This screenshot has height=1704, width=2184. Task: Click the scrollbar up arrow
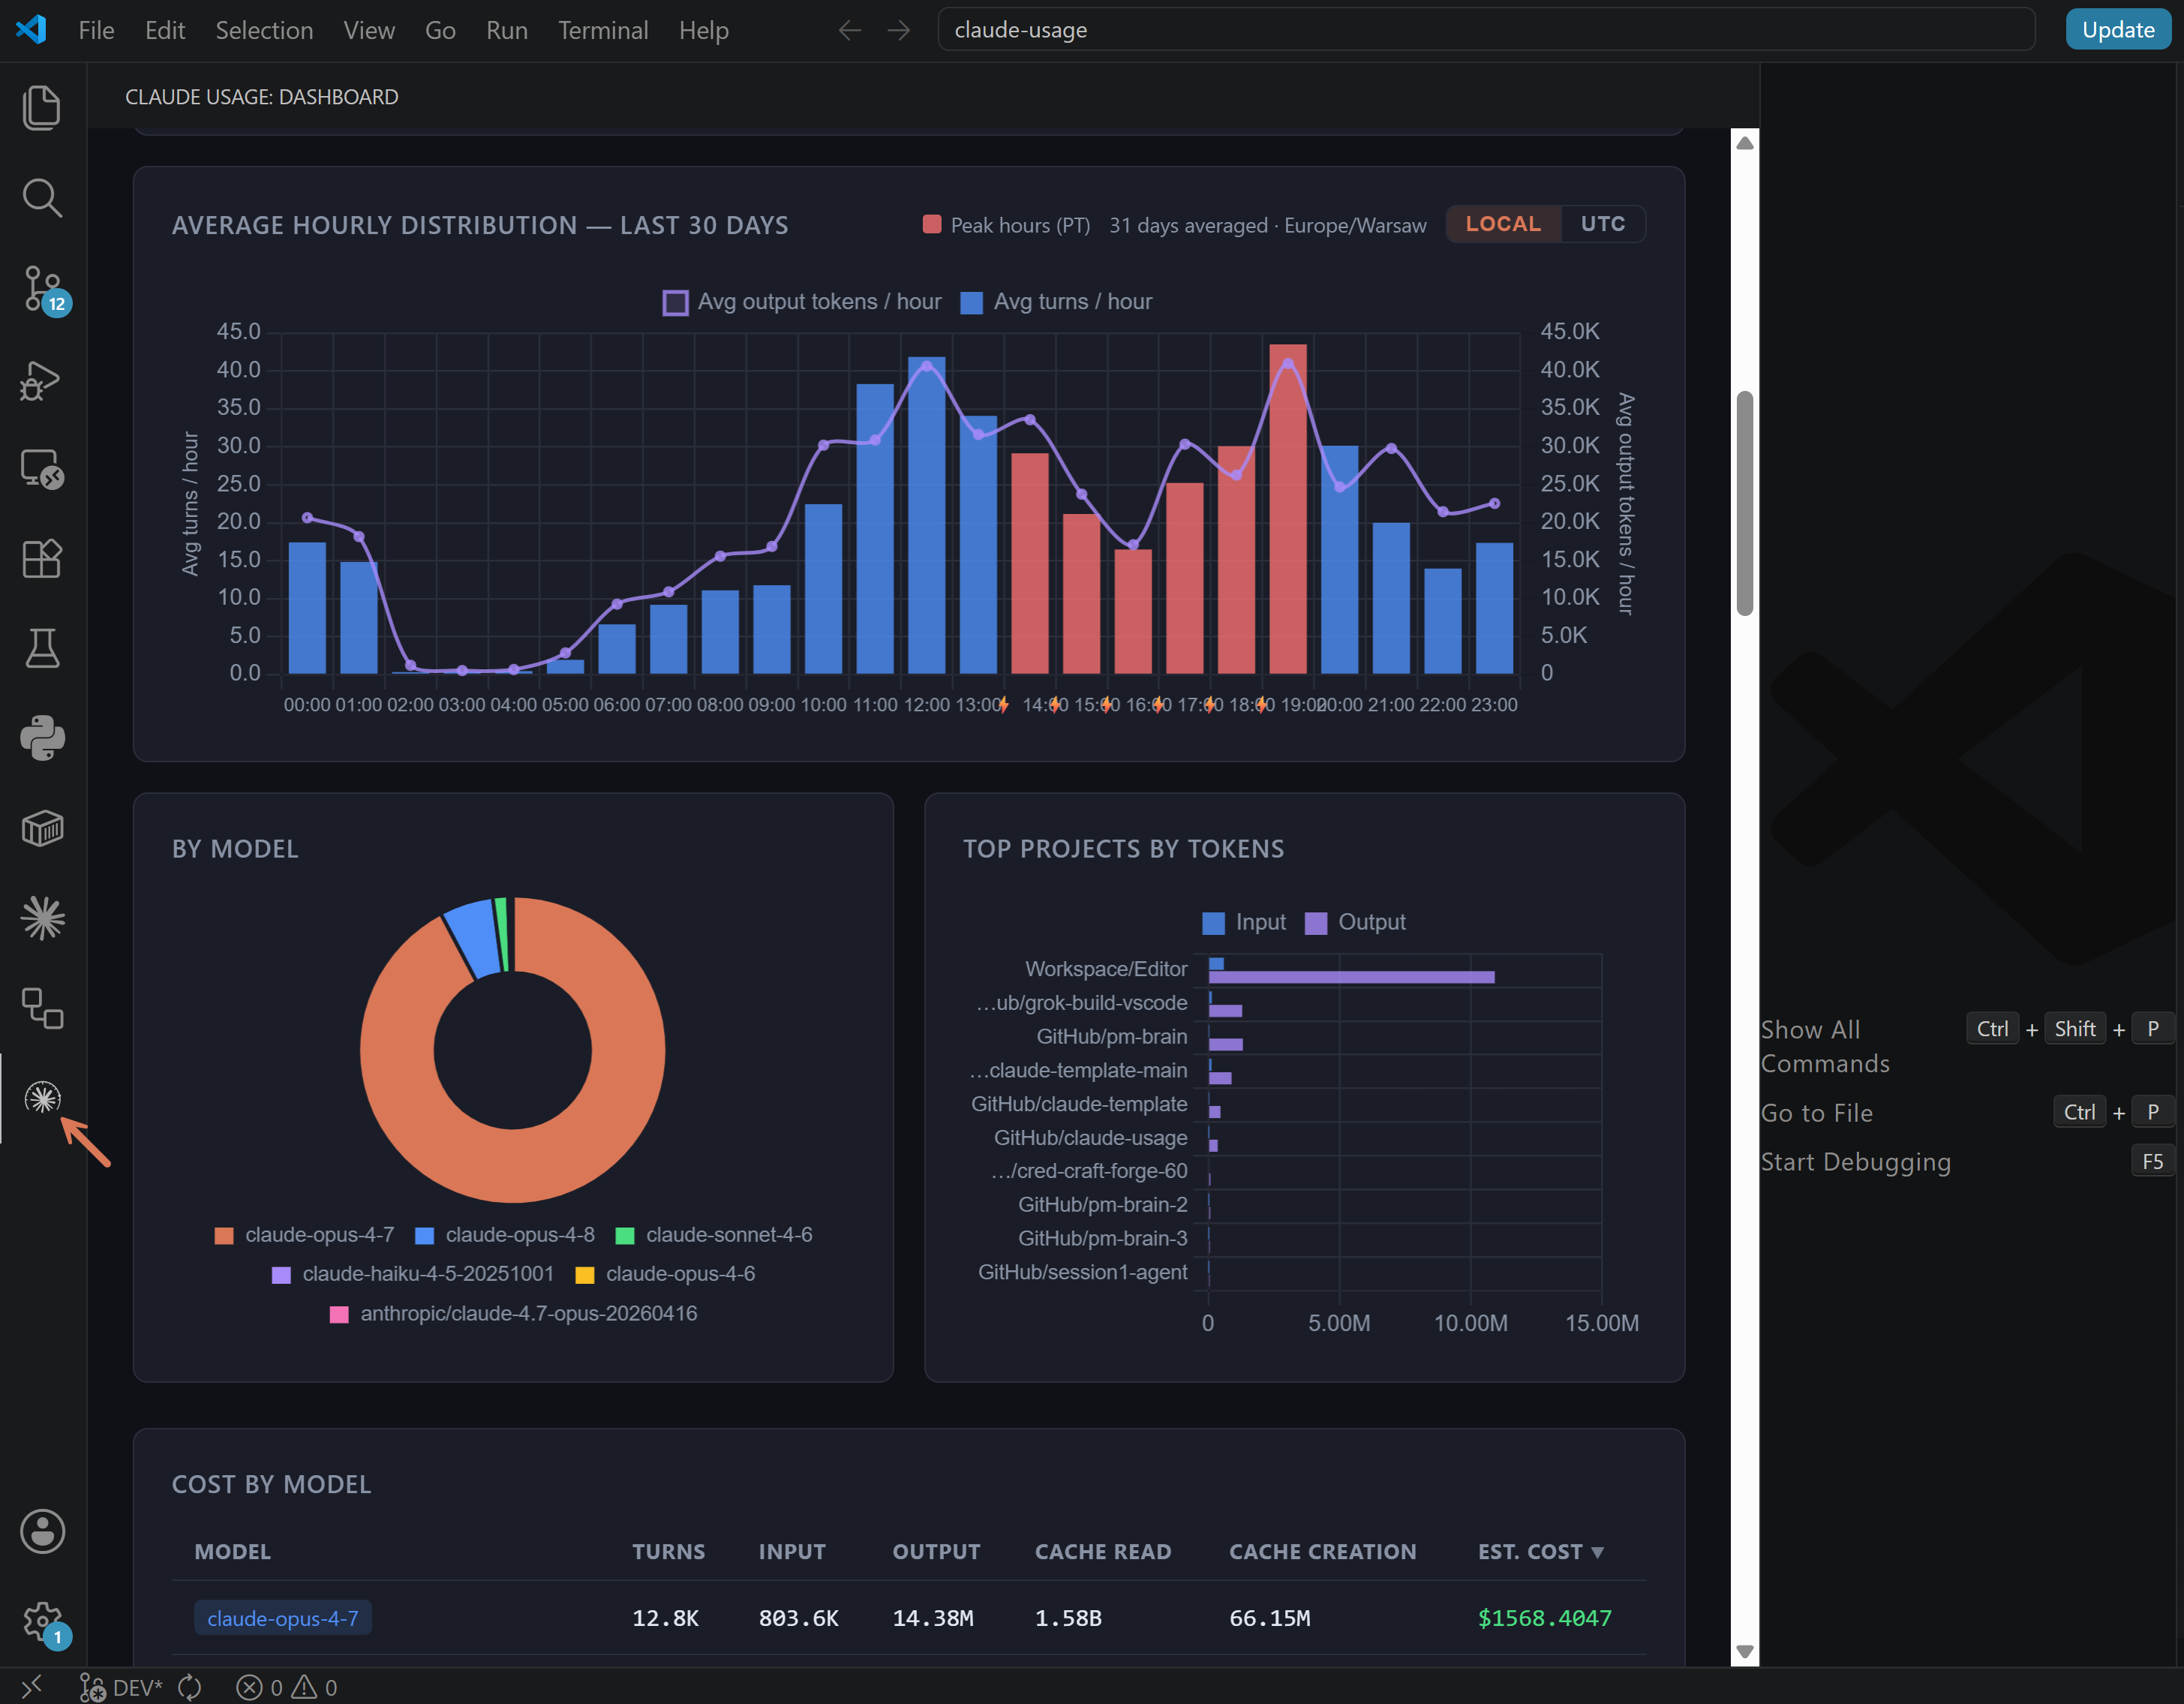[1745, 143]
